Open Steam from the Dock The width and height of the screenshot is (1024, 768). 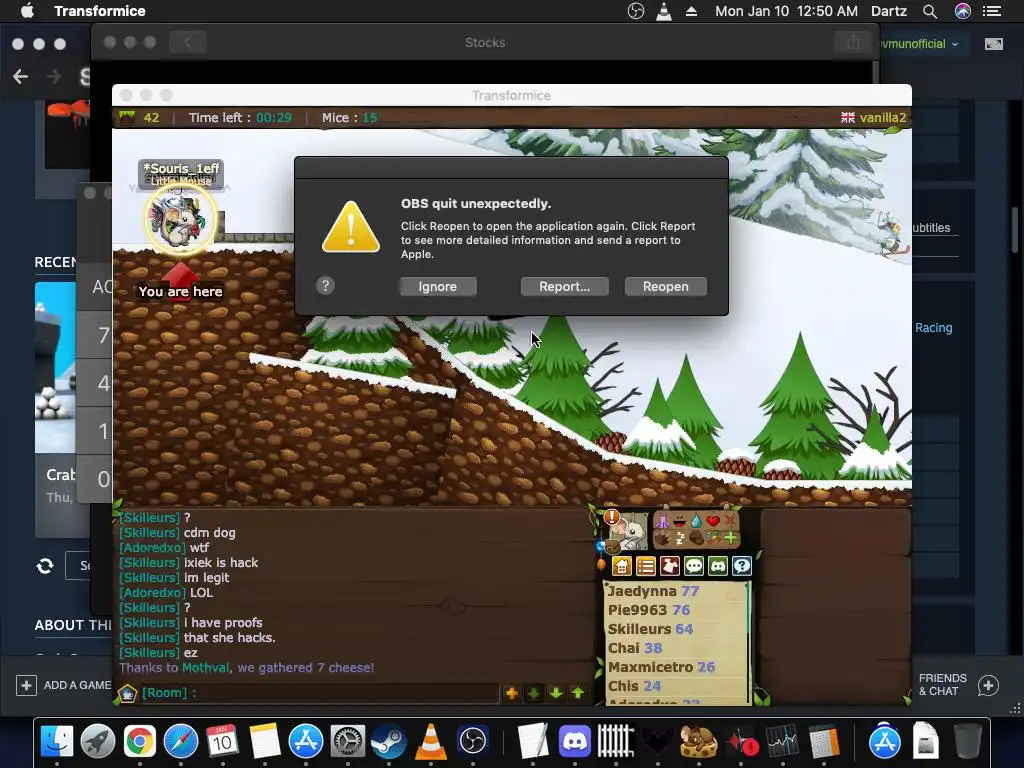click(x=388, y=741)
